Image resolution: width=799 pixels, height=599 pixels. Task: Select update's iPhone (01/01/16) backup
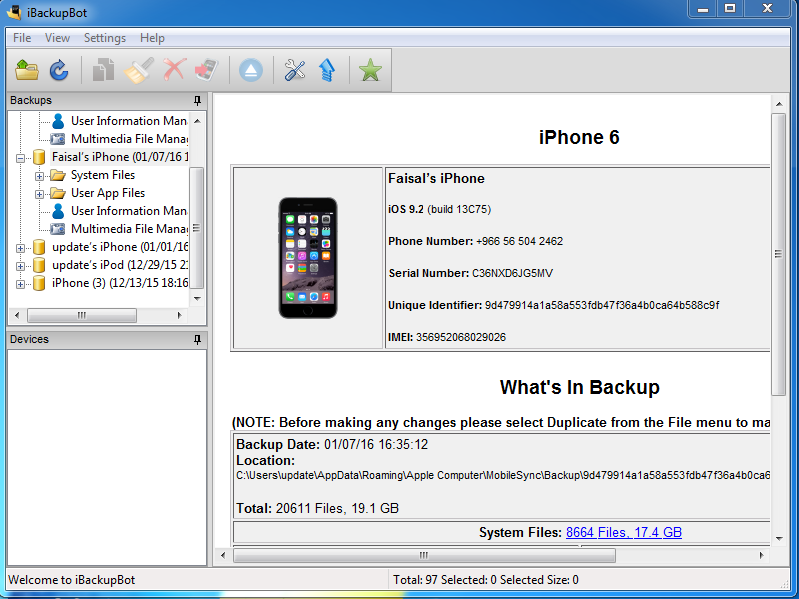click(x=120, y=247)
